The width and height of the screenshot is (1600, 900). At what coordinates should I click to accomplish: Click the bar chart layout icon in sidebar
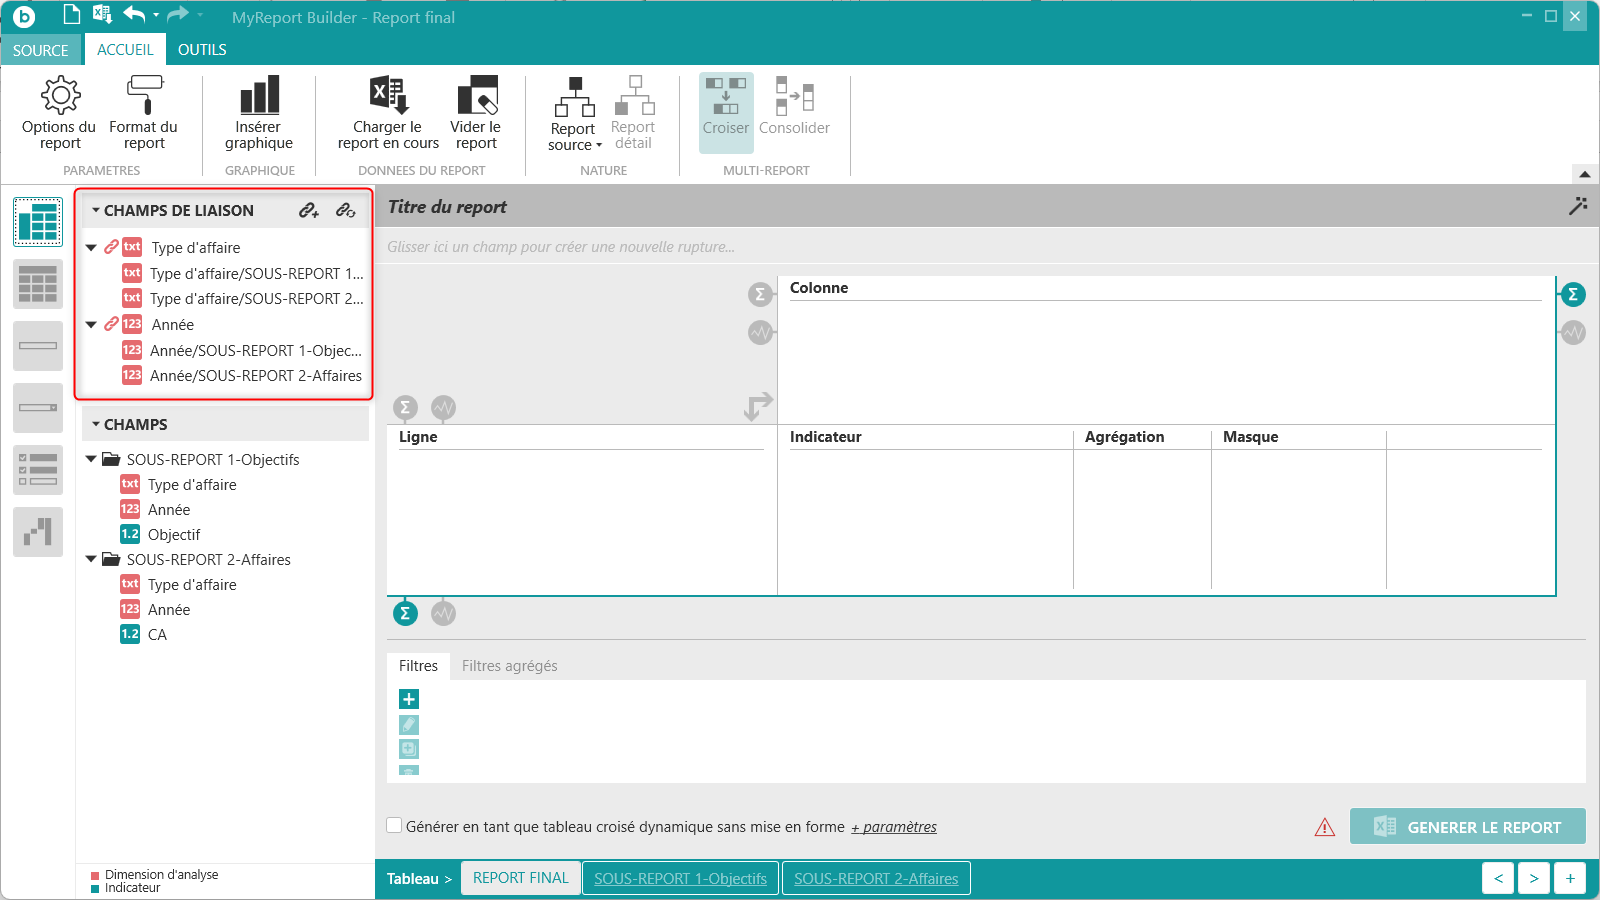click(38, 532)
